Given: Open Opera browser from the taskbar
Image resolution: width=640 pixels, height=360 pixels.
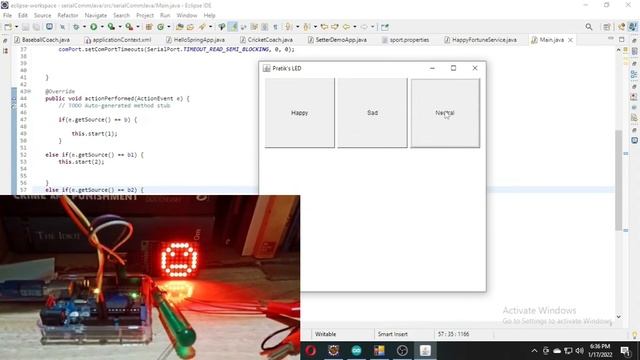Looking at the screenshot, I should (311, 351).
